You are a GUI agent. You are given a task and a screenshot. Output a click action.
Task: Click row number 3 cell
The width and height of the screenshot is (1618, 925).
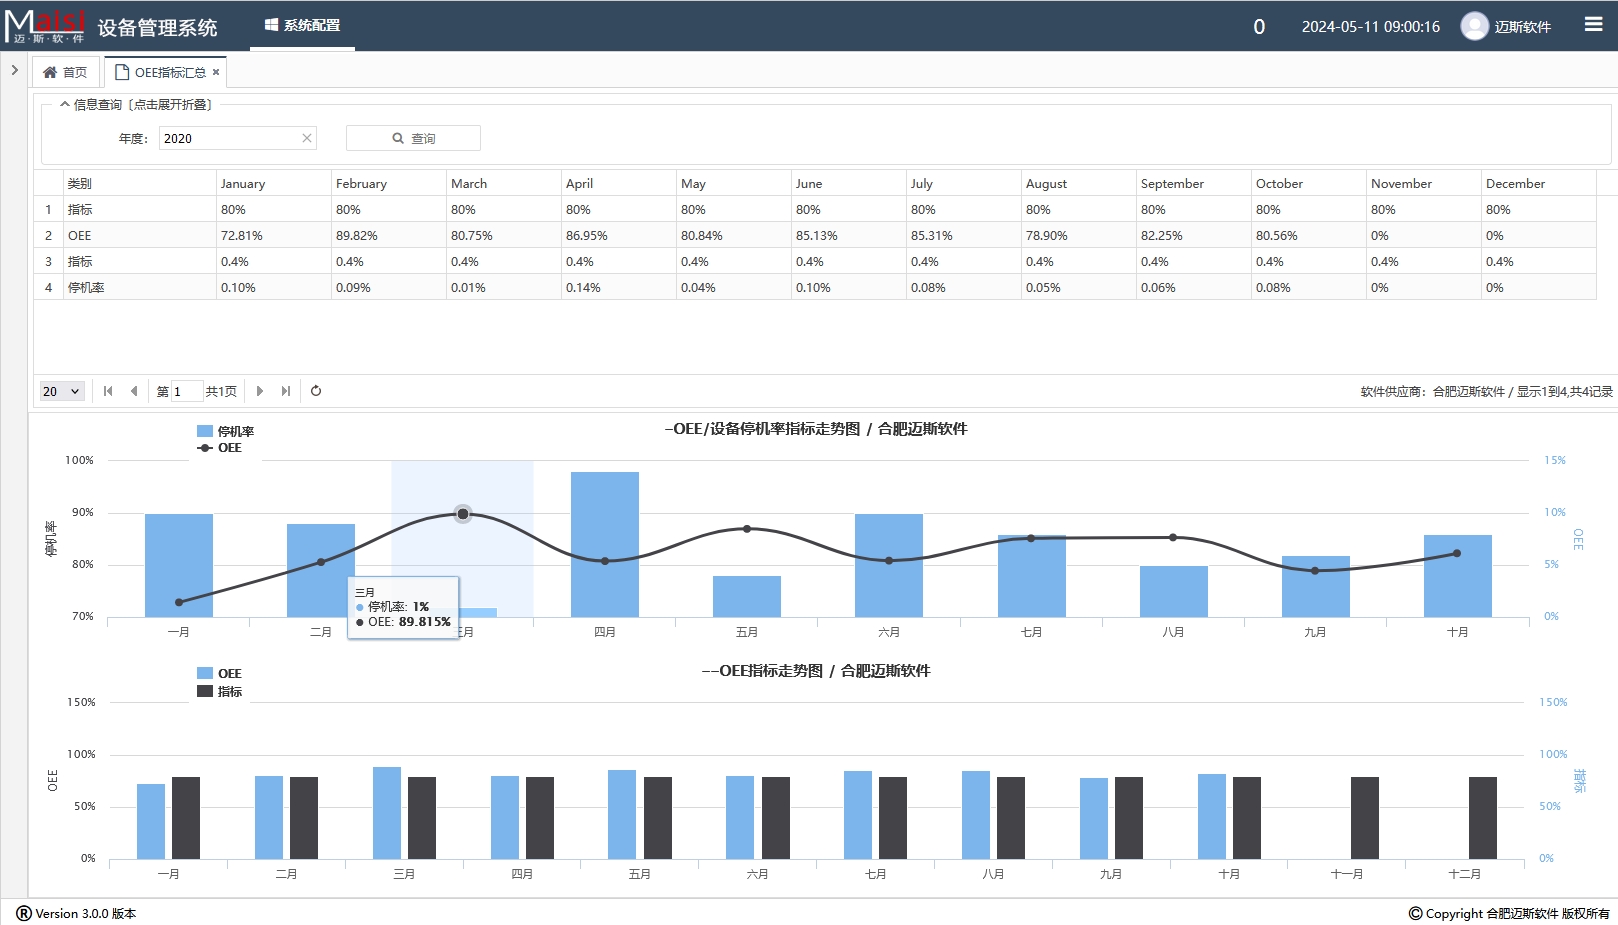click(48, 262)
